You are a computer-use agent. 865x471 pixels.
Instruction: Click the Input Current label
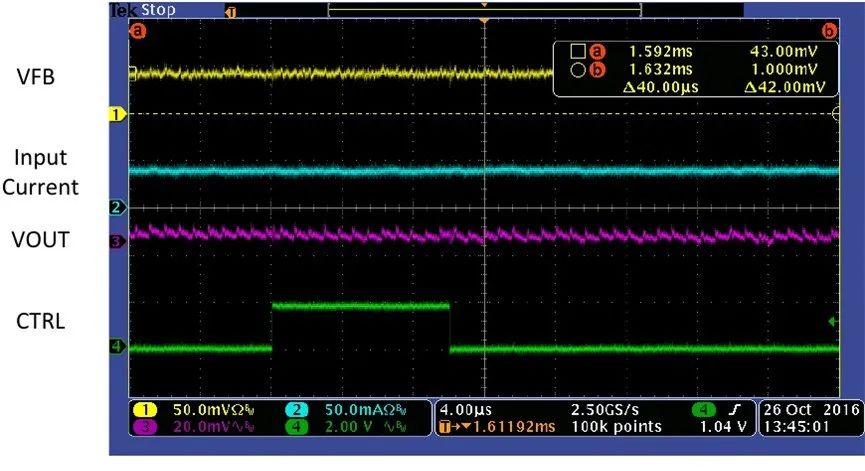40,172
